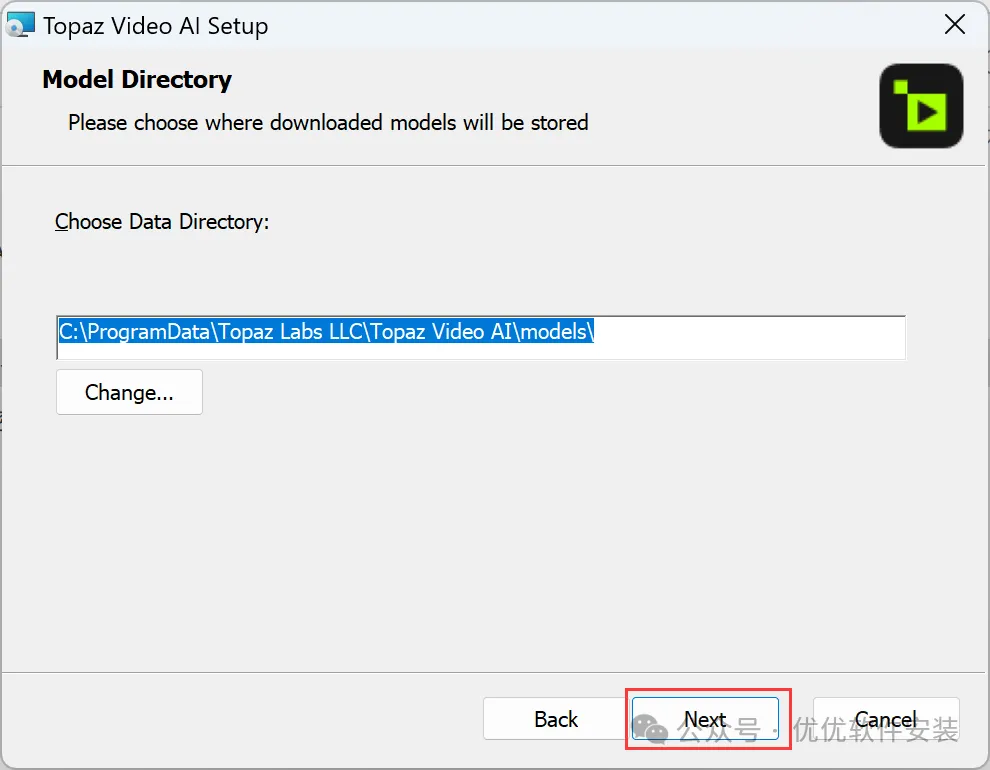The height and width of the screenshot is (770, 990).
Task: Click the "Topaz Video AI Setup" title text
Action: pos(155,26)
